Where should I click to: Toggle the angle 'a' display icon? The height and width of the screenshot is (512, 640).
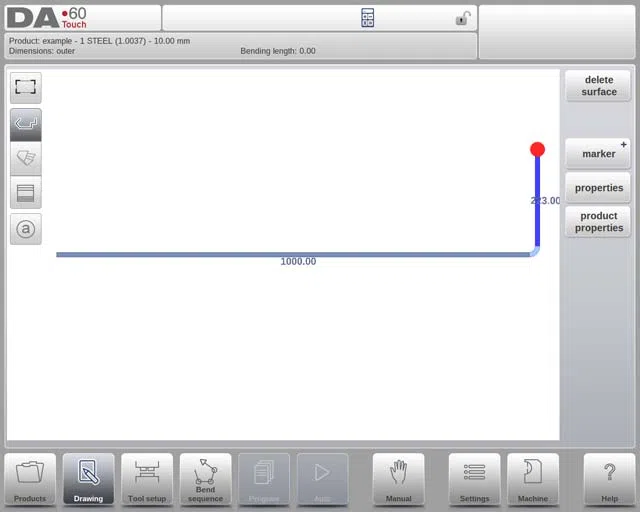coord(26,229)
